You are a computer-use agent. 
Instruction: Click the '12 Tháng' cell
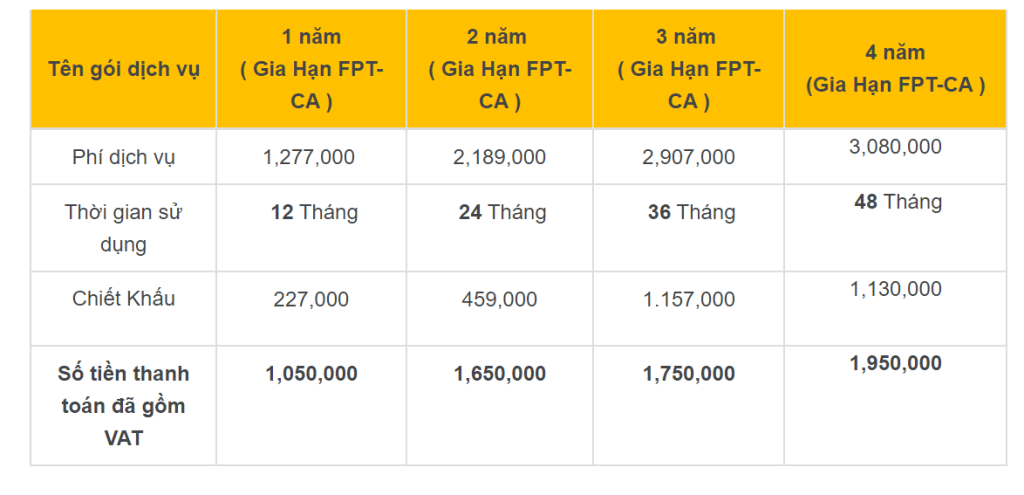[314, 213]
